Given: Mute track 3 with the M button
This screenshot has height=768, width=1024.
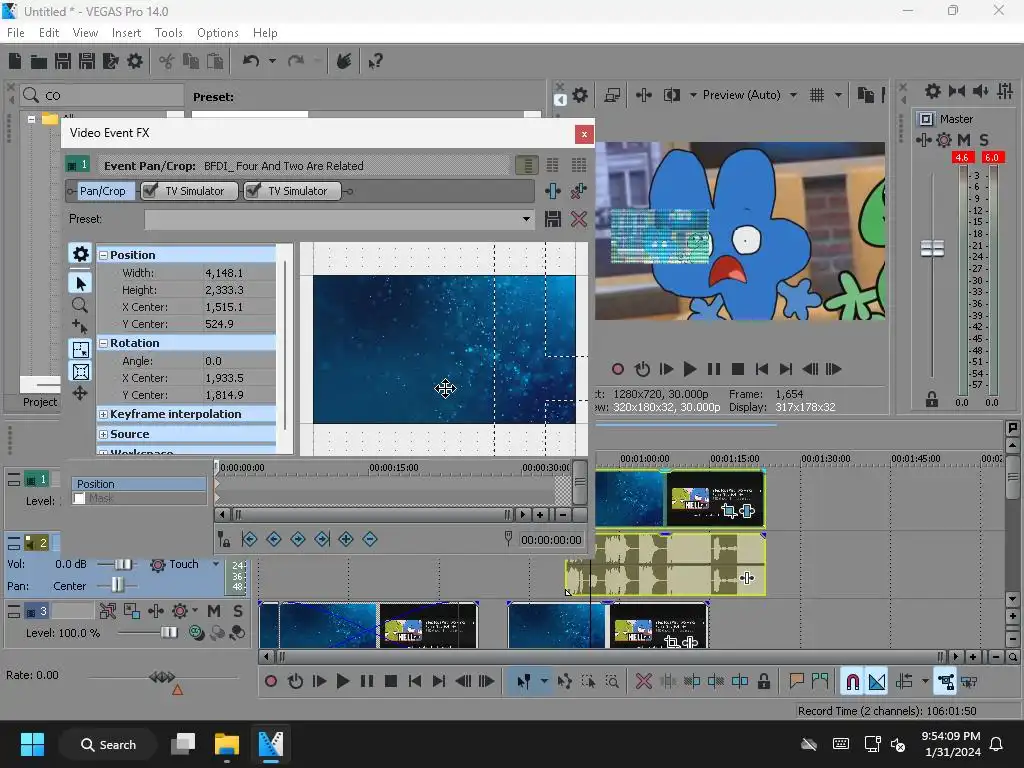Looking at the screenshot, I should (214, 611).
